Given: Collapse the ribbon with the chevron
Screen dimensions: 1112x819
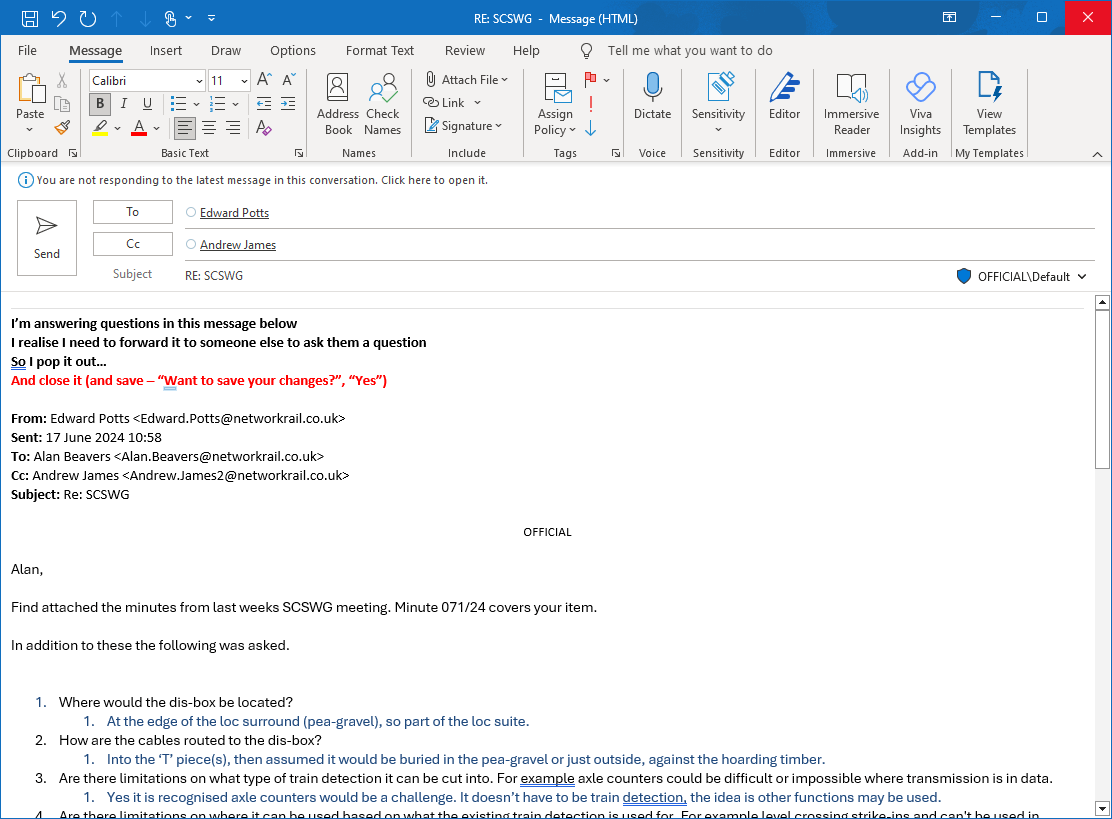Looking at the screenshot, I should click(x=1097, y=154).
